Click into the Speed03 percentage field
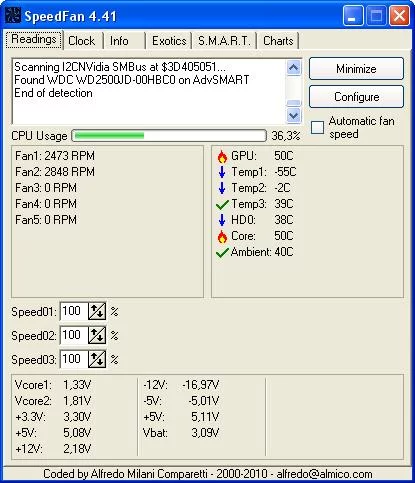415x483 pixels. tap(74, 359)
